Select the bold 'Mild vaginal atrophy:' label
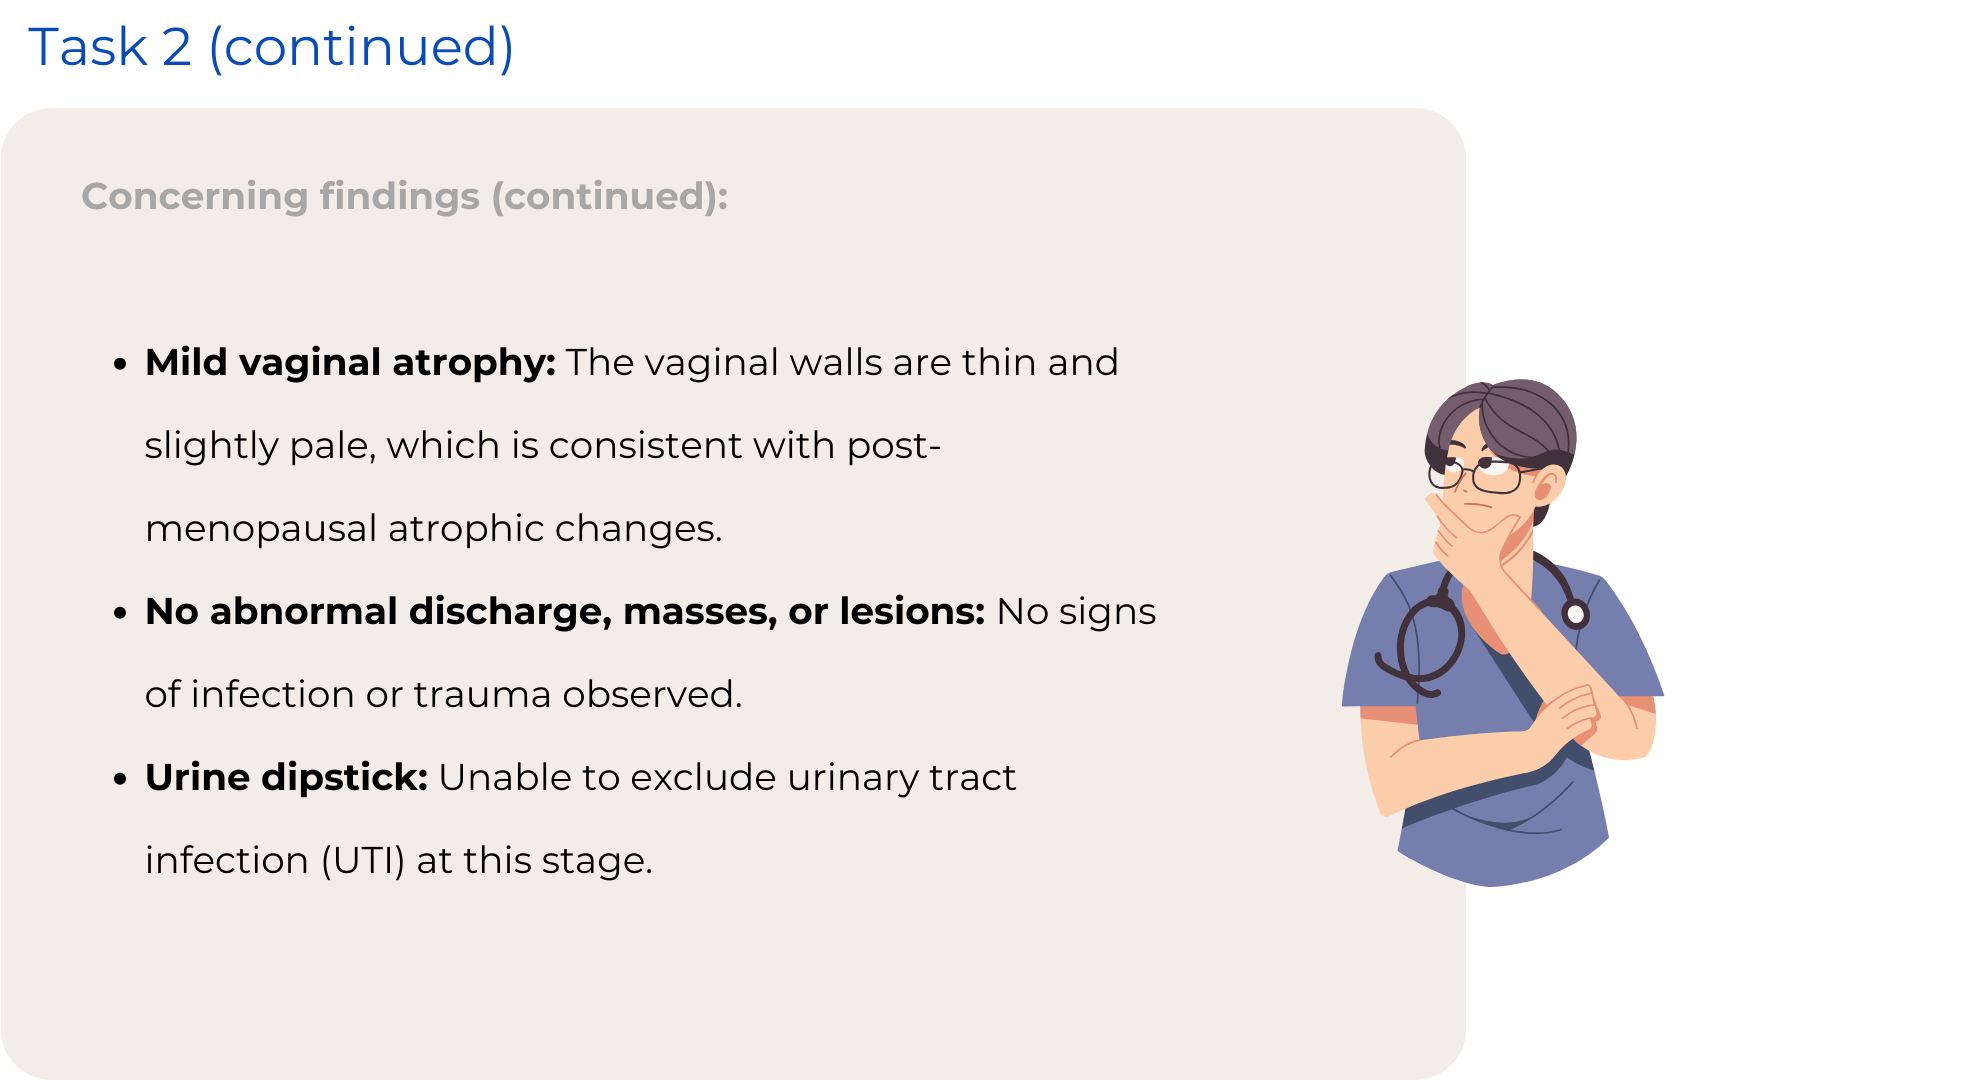The width and height of the screenshot is (1980, 1080). [350, 362]
